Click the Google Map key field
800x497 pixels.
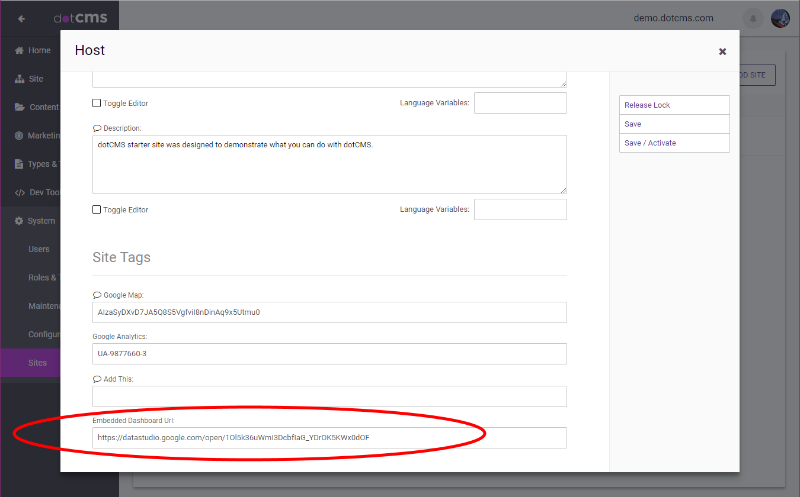330,312
